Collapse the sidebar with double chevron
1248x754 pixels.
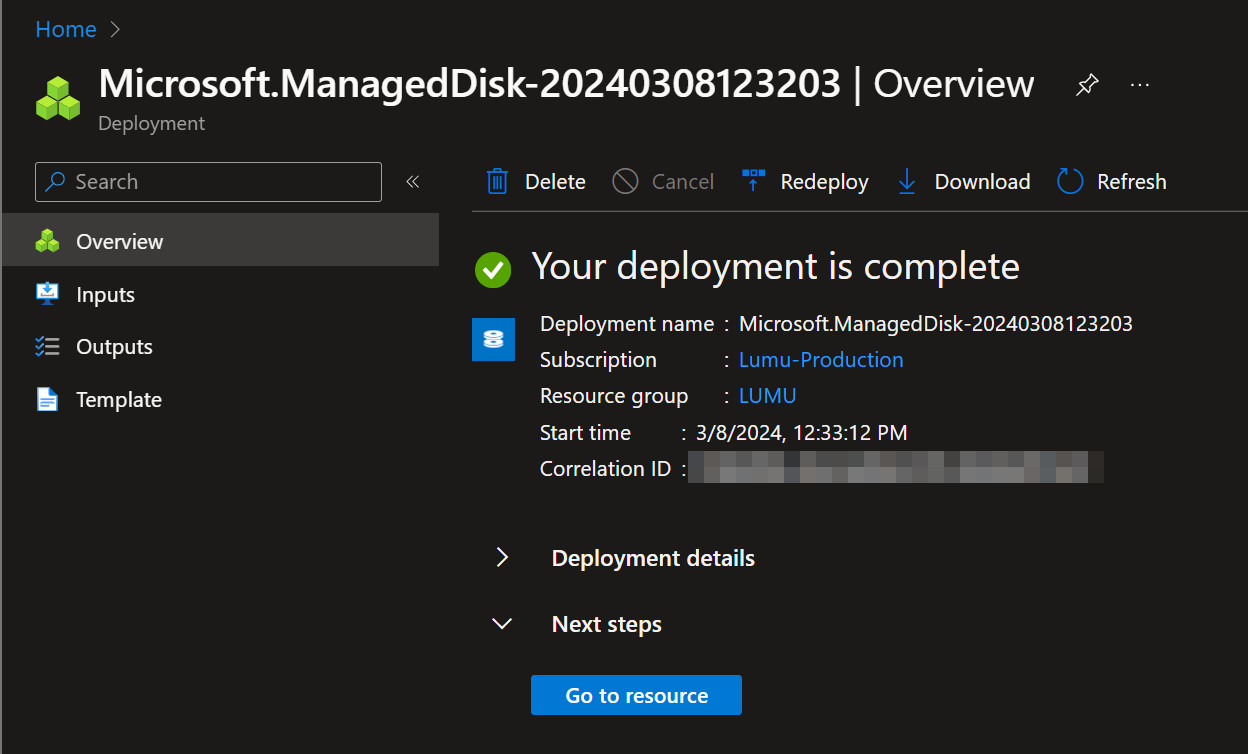point(412,182)
